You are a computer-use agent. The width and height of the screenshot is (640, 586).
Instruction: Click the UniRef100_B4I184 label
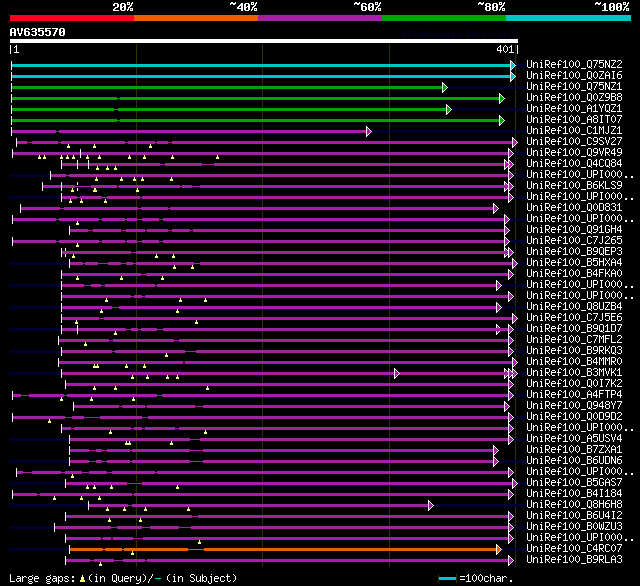pyautogui.click(x=574, y=493)
